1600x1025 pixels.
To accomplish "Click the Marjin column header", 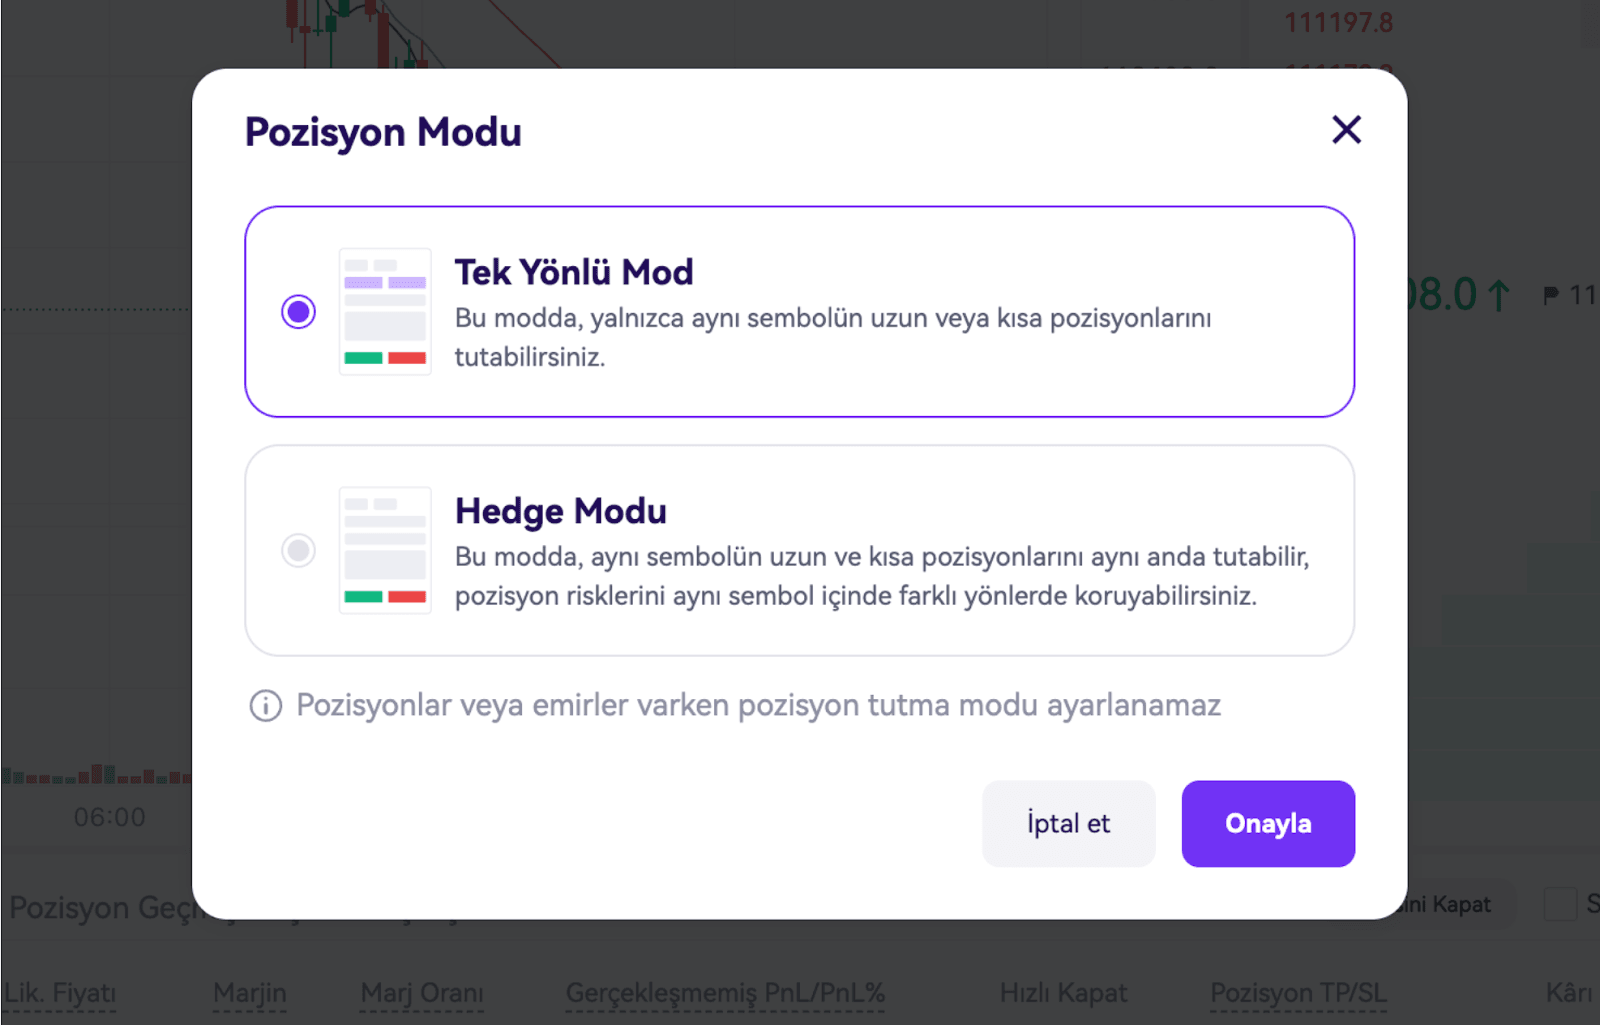I will click(249, 993).
